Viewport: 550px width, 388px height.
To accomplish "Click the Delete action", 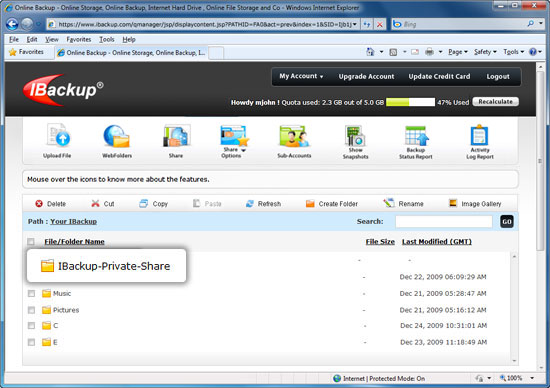I will click(x=51, y=204).
